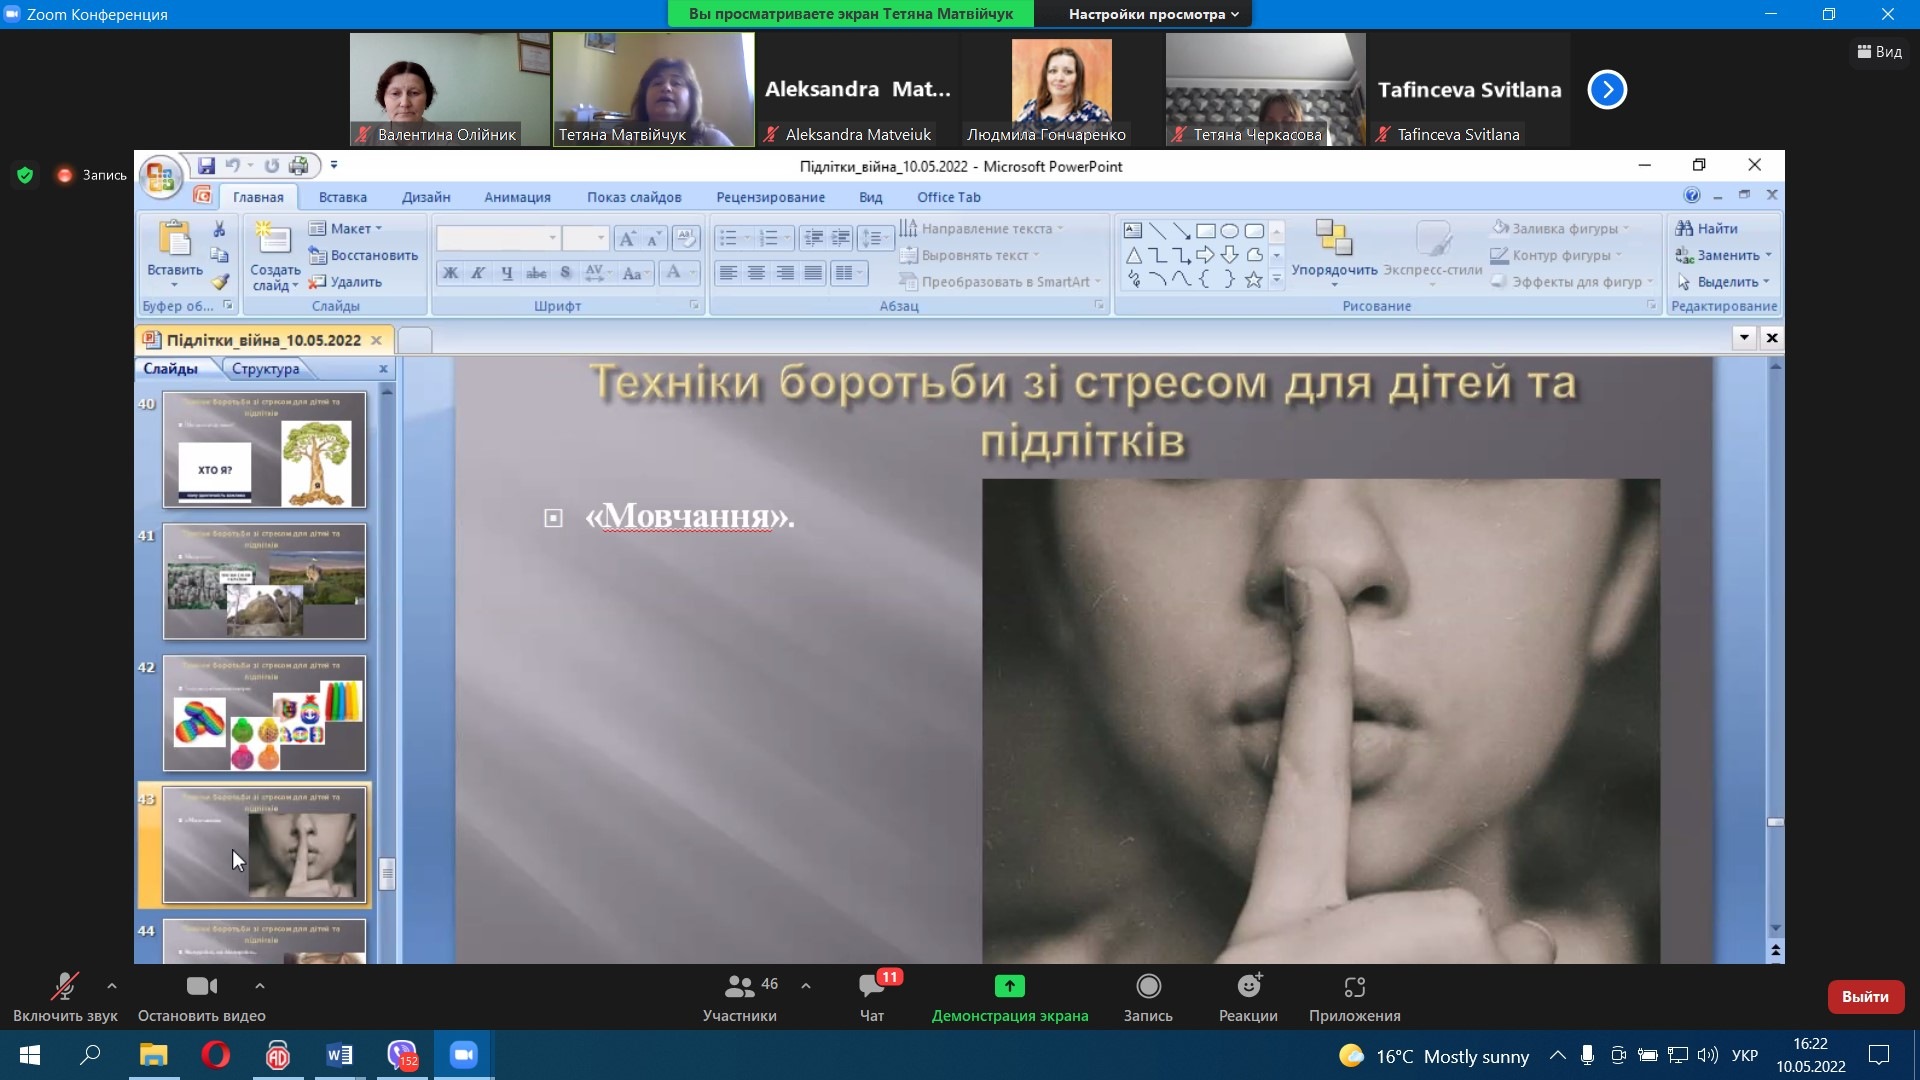Click the Запись record icon
1920x1080 pixels.
pos(1148,987)
